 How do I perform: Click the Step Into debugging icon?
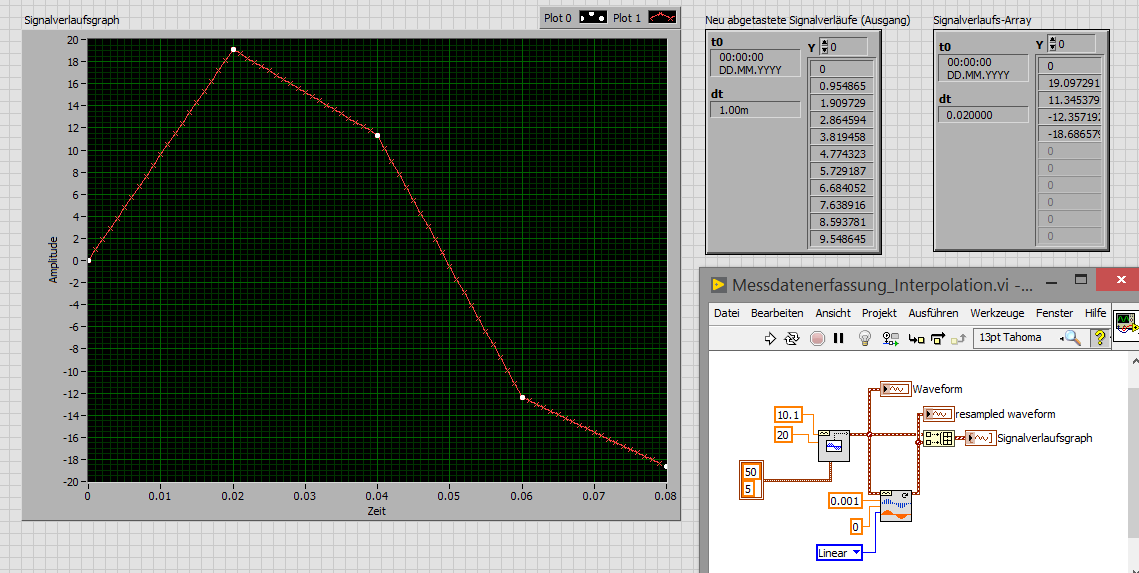point(915,339)
